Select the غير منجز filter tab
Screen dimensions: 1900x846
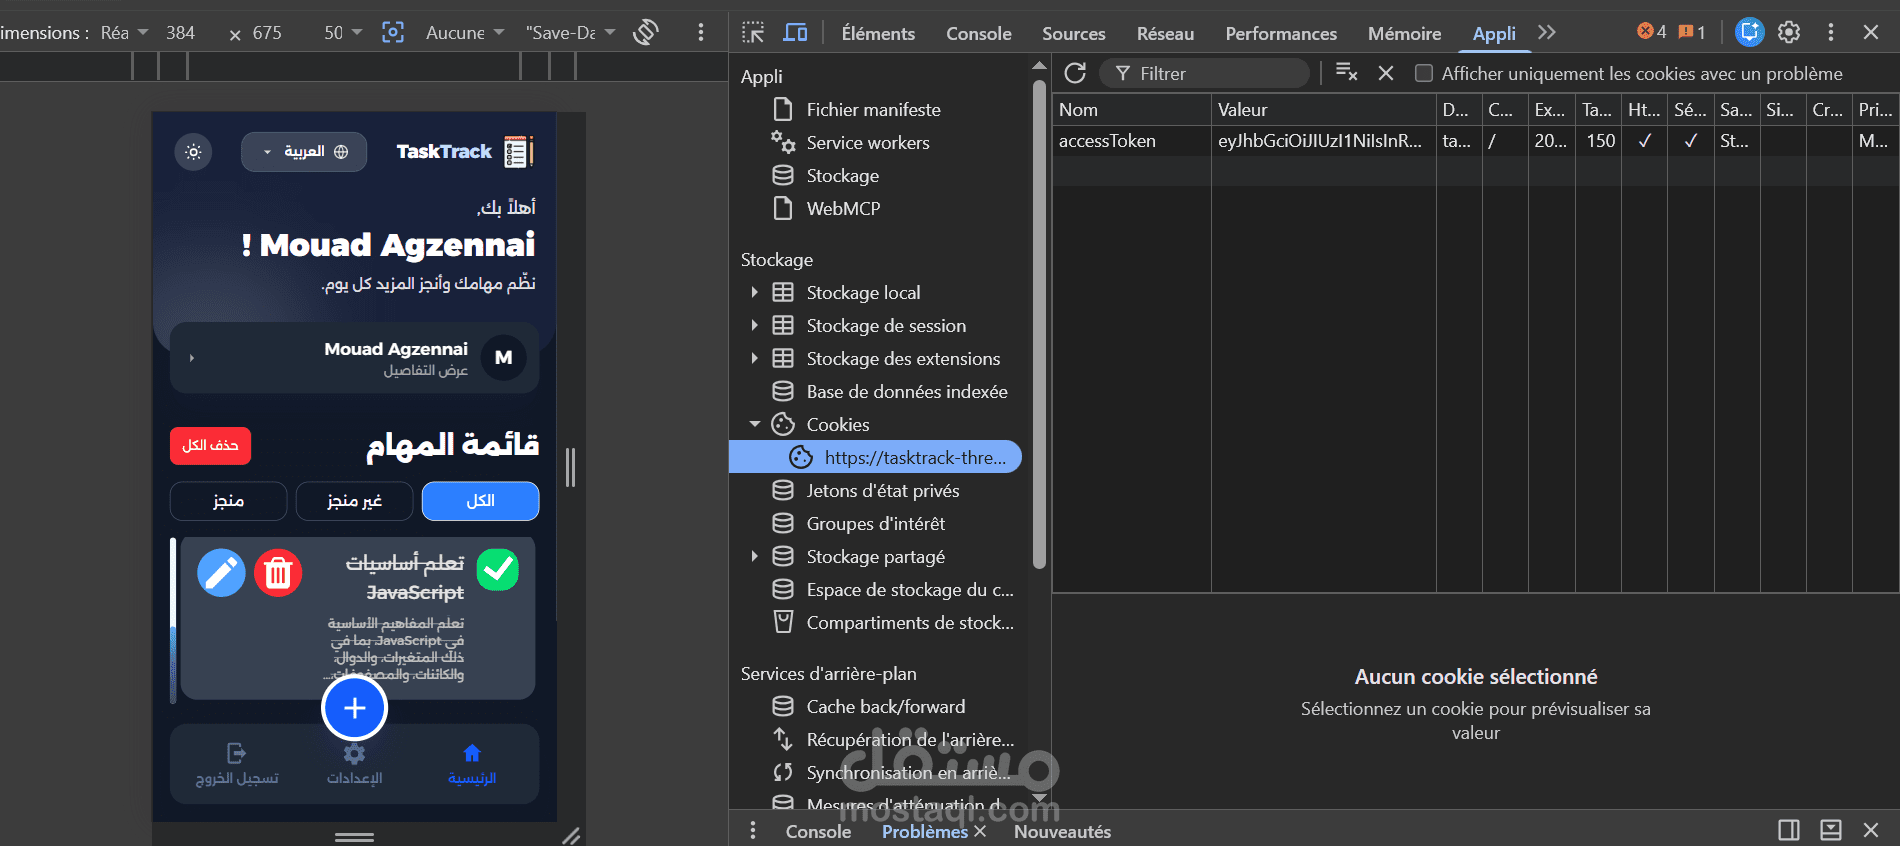355,501
